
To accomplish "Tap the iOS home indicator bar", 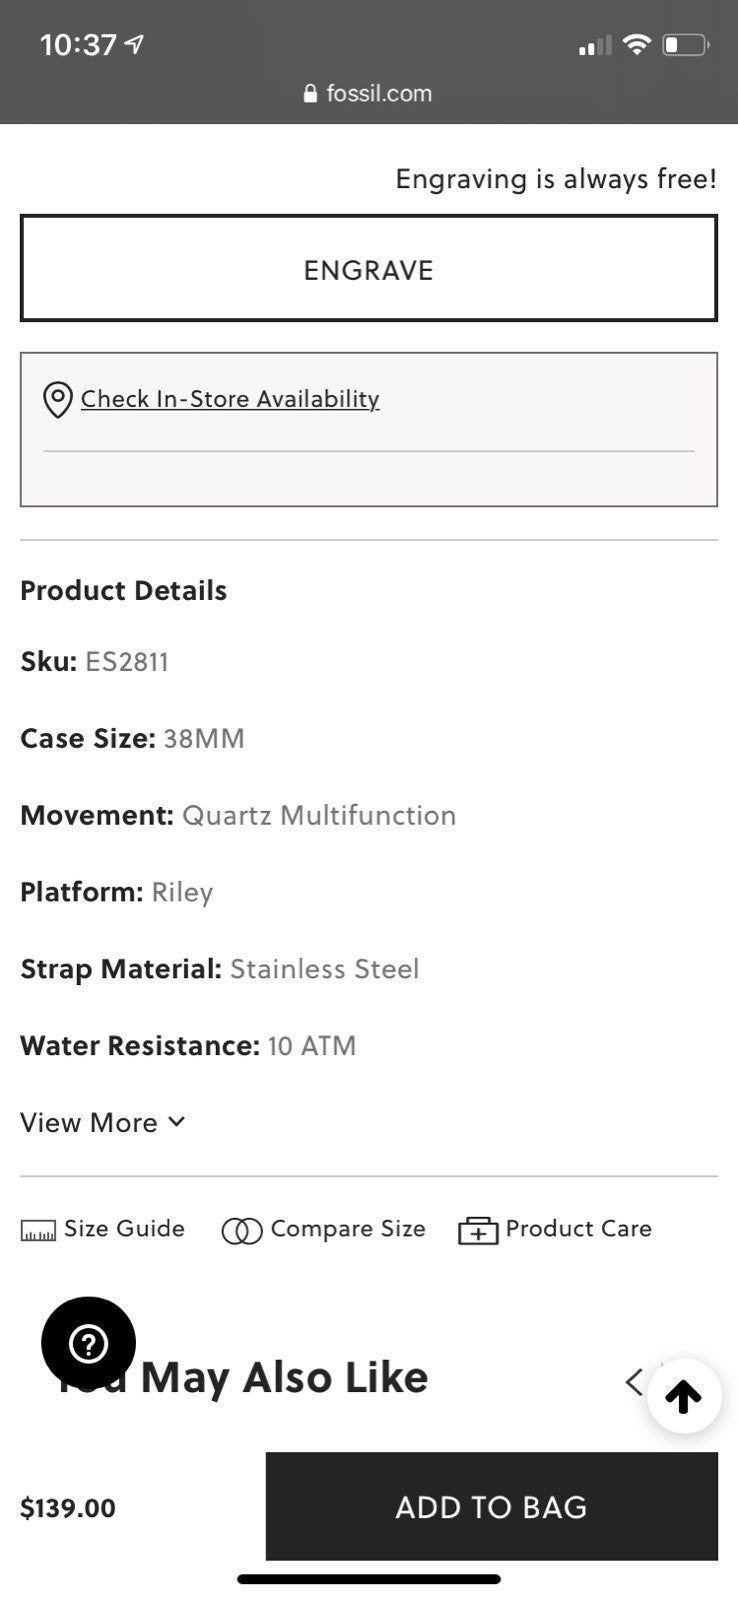I will [x=369, y=1579].
